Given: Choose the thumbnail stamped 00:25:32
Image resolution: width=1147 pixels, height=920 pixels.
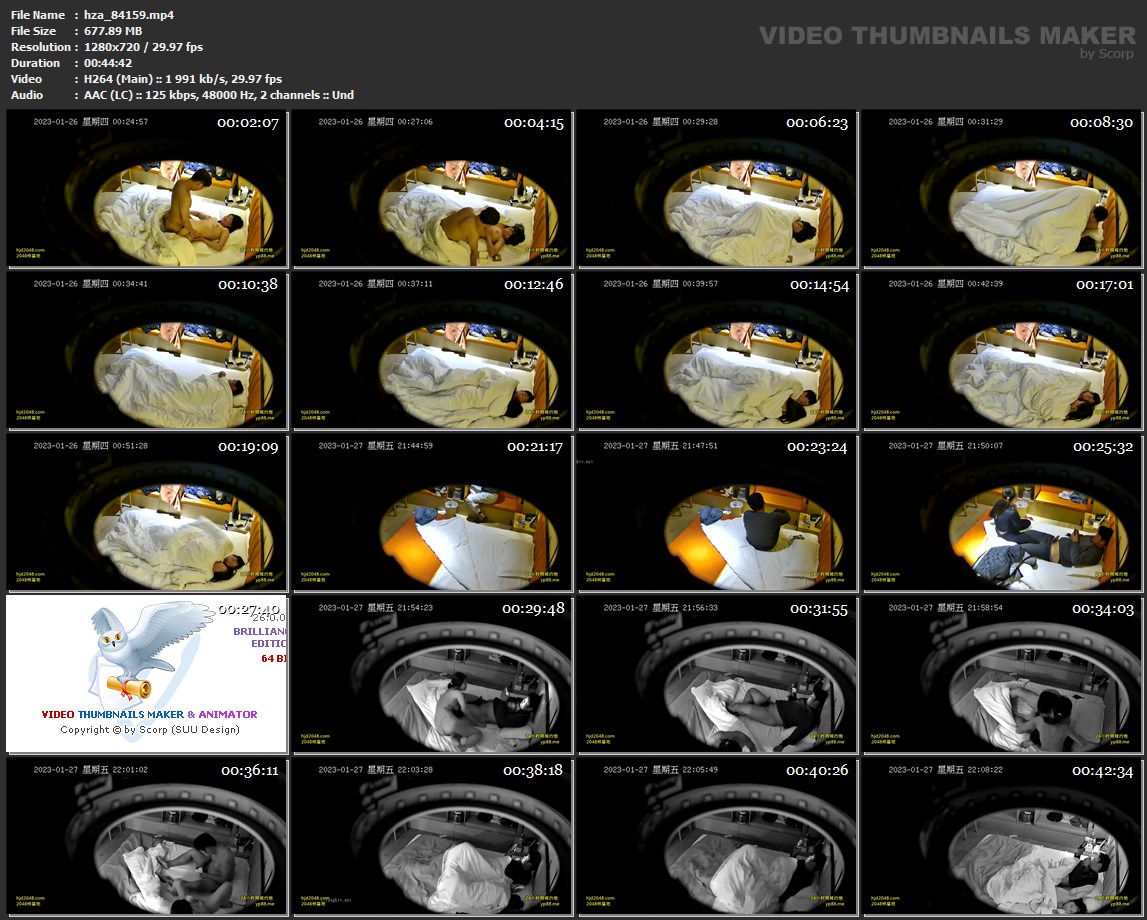Looking at the screenshot, I should (1002, 513).
